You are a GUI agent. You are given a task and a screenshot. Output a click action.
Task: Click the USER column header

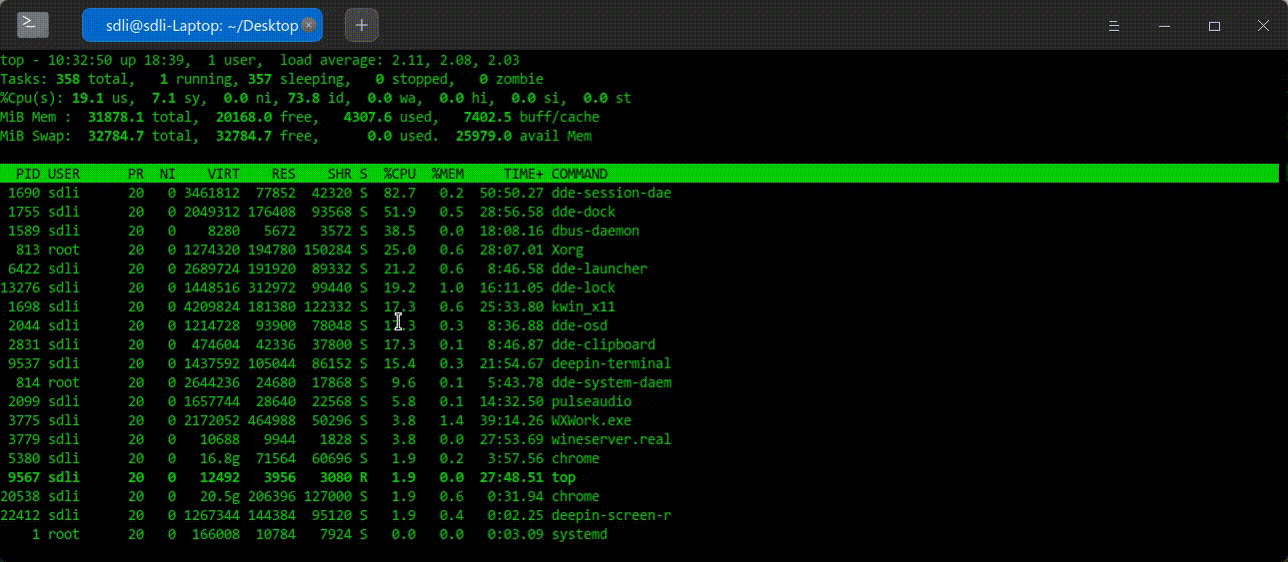tap(64, 174)
